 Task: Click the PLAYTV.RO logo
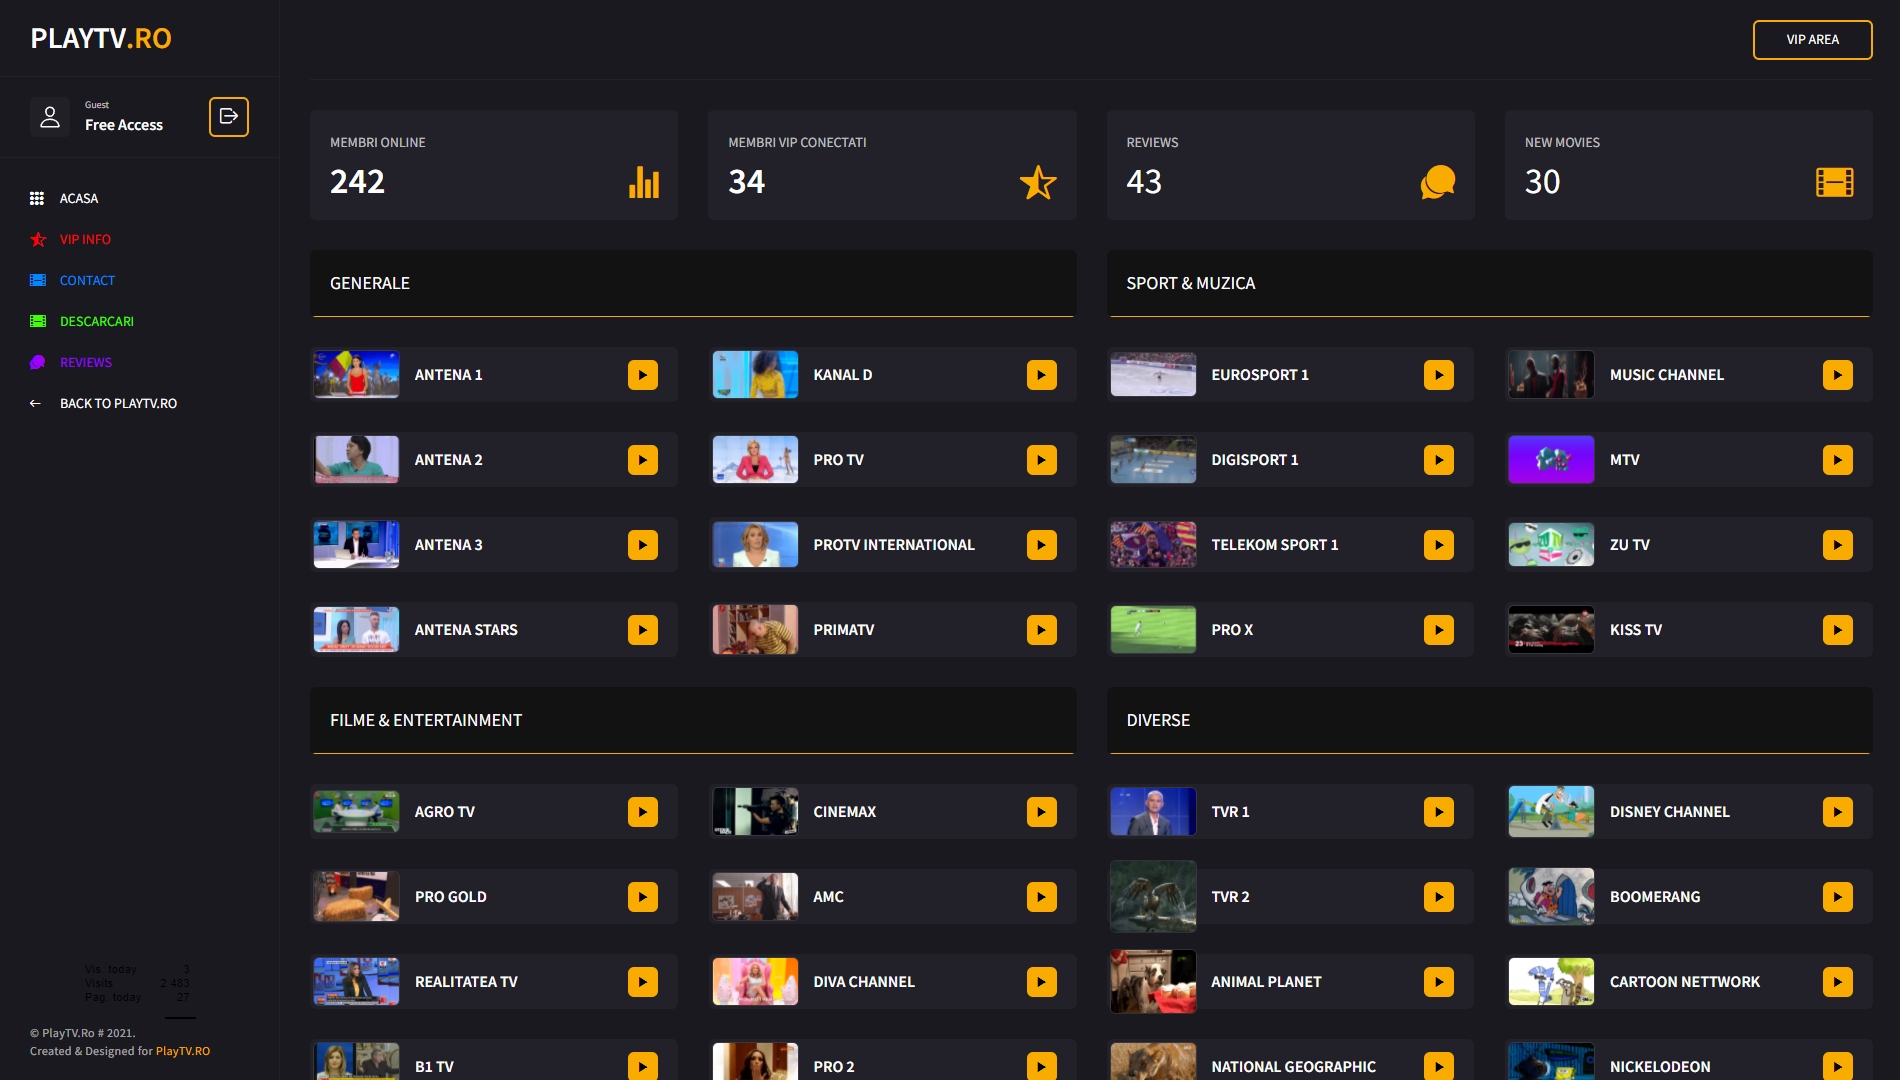click(x=101, y=38)
